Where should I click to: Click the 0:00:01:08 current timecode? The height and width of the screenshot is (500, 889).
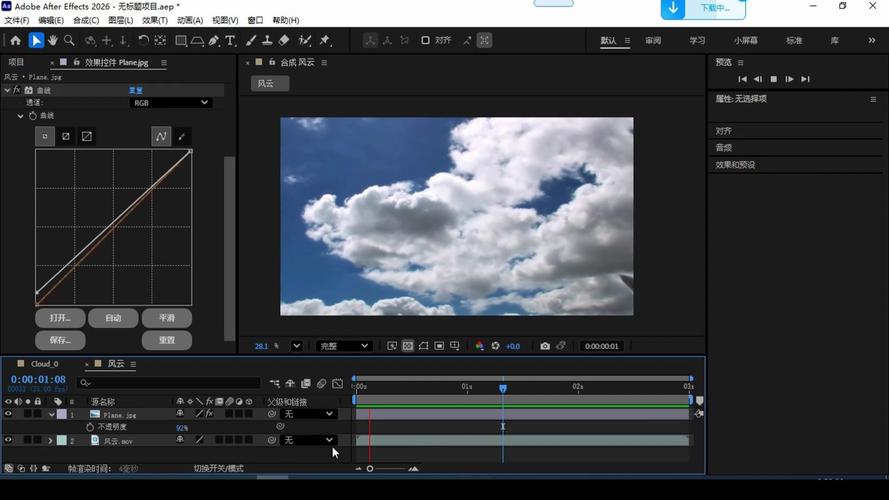pos(38,379)
